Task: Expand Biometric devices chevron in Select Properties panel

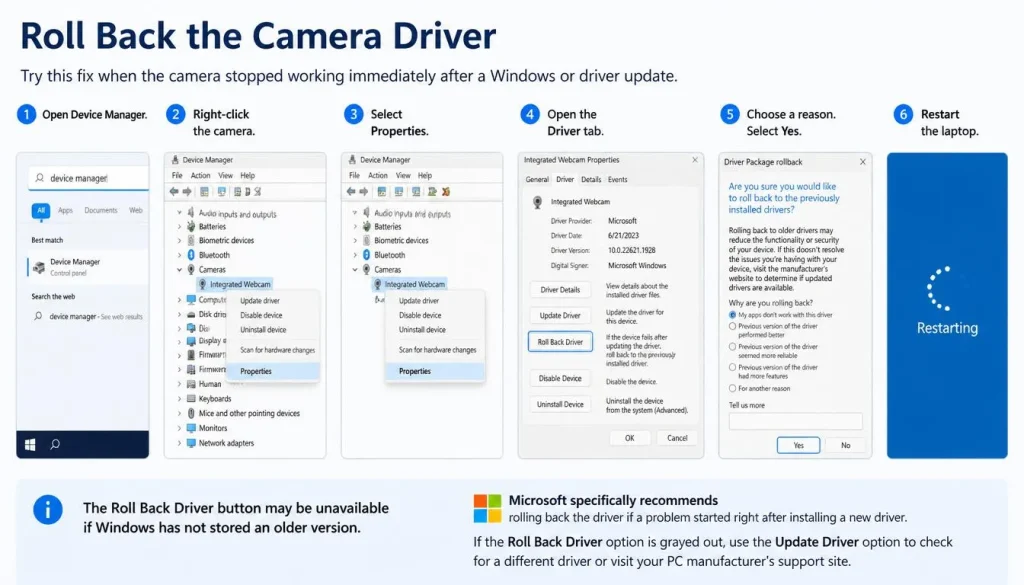Action: [355, 240]
